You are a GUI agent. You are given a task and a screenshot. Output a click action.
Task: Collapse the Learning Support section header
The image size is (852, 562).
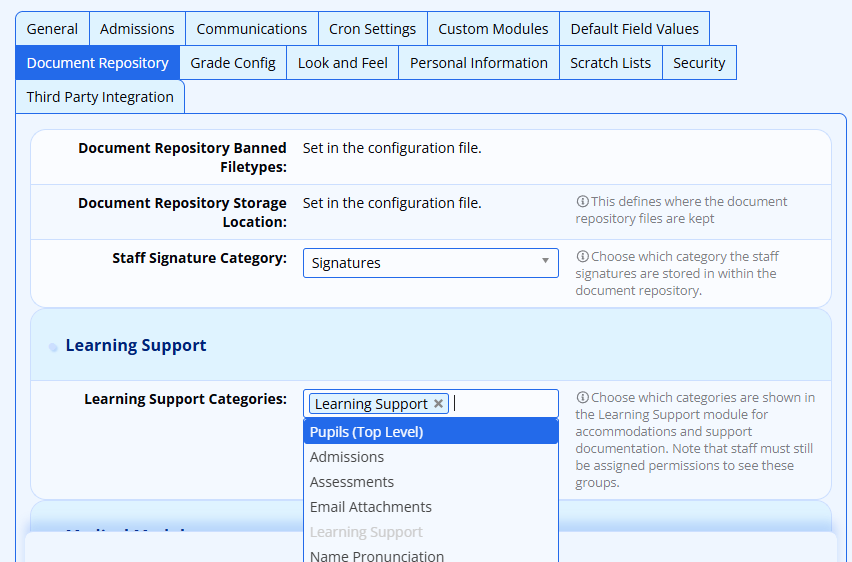click(136, 346)
